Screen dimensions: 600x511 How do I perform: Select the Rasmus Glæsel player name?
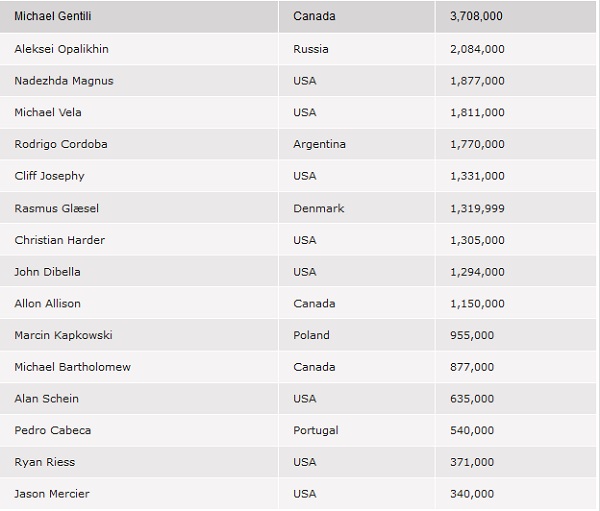(x=57, y=208)
